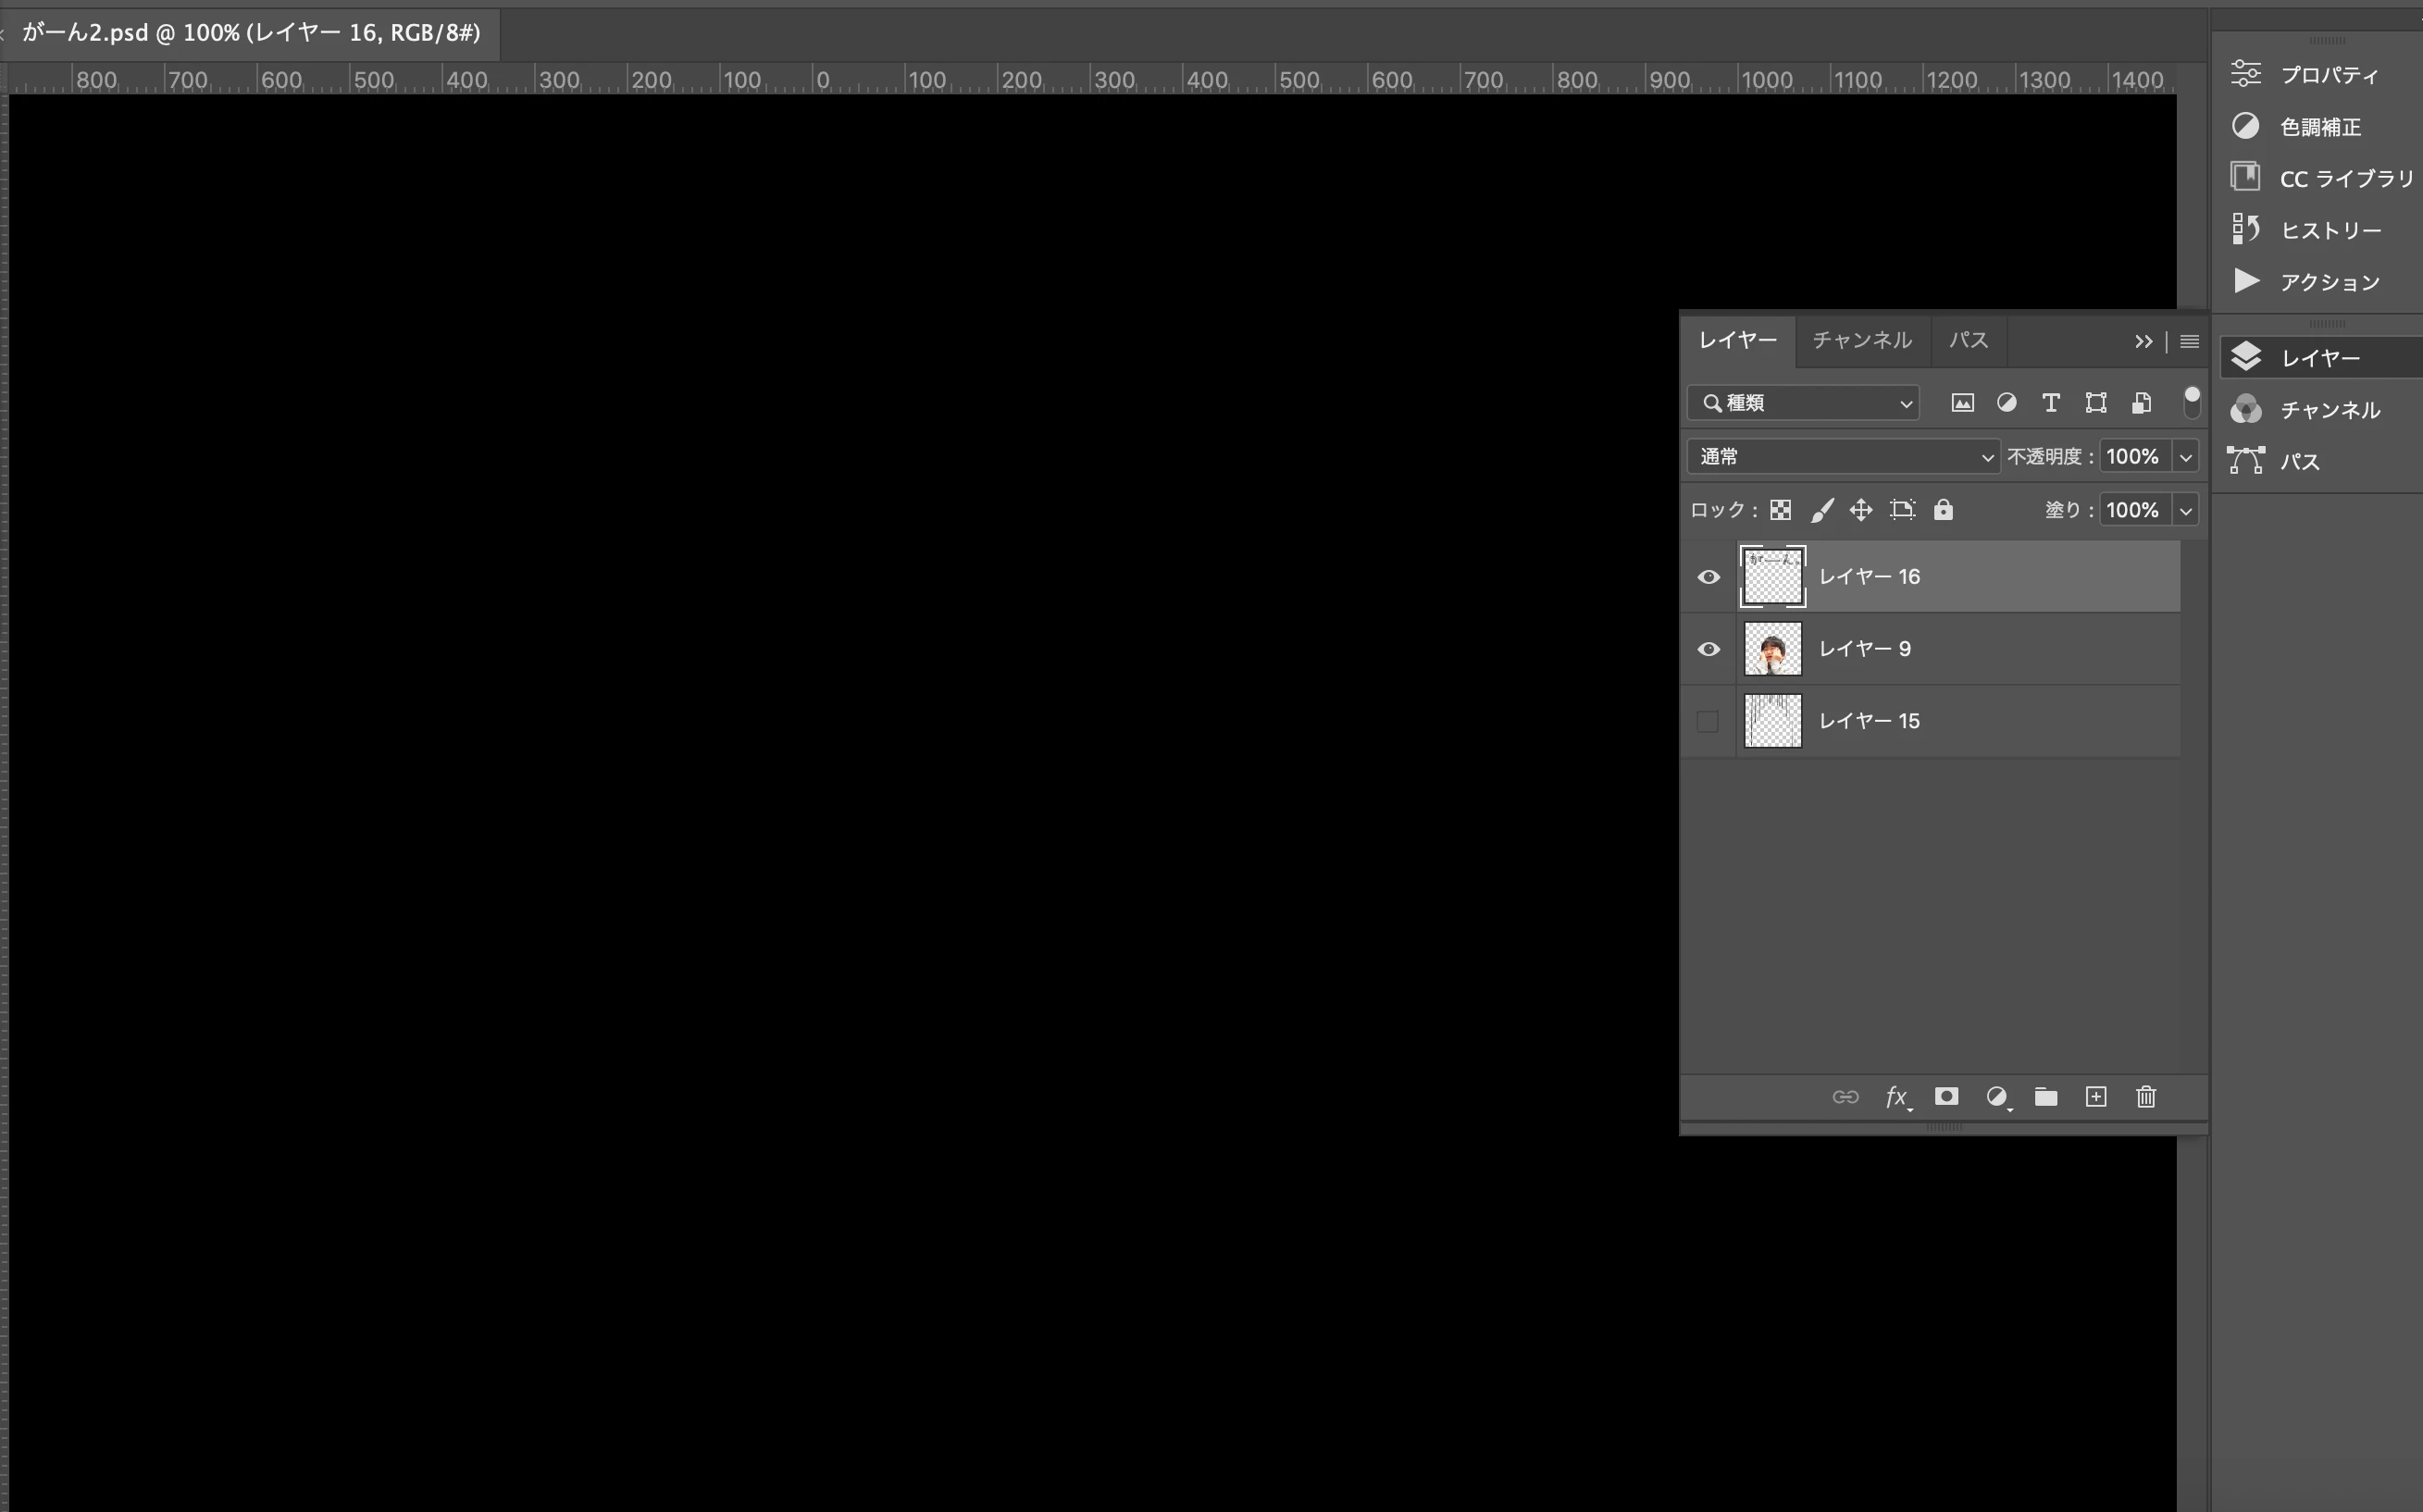Click the new group folder icon
Viewport: 2423px width, 1512px height.
click(x=2045, y=1097)
